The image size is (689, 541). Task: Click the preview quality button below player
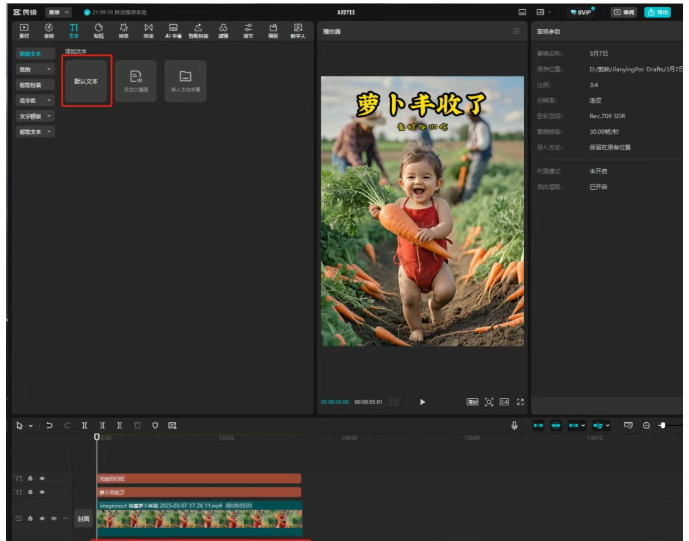[x=472, y=402]
